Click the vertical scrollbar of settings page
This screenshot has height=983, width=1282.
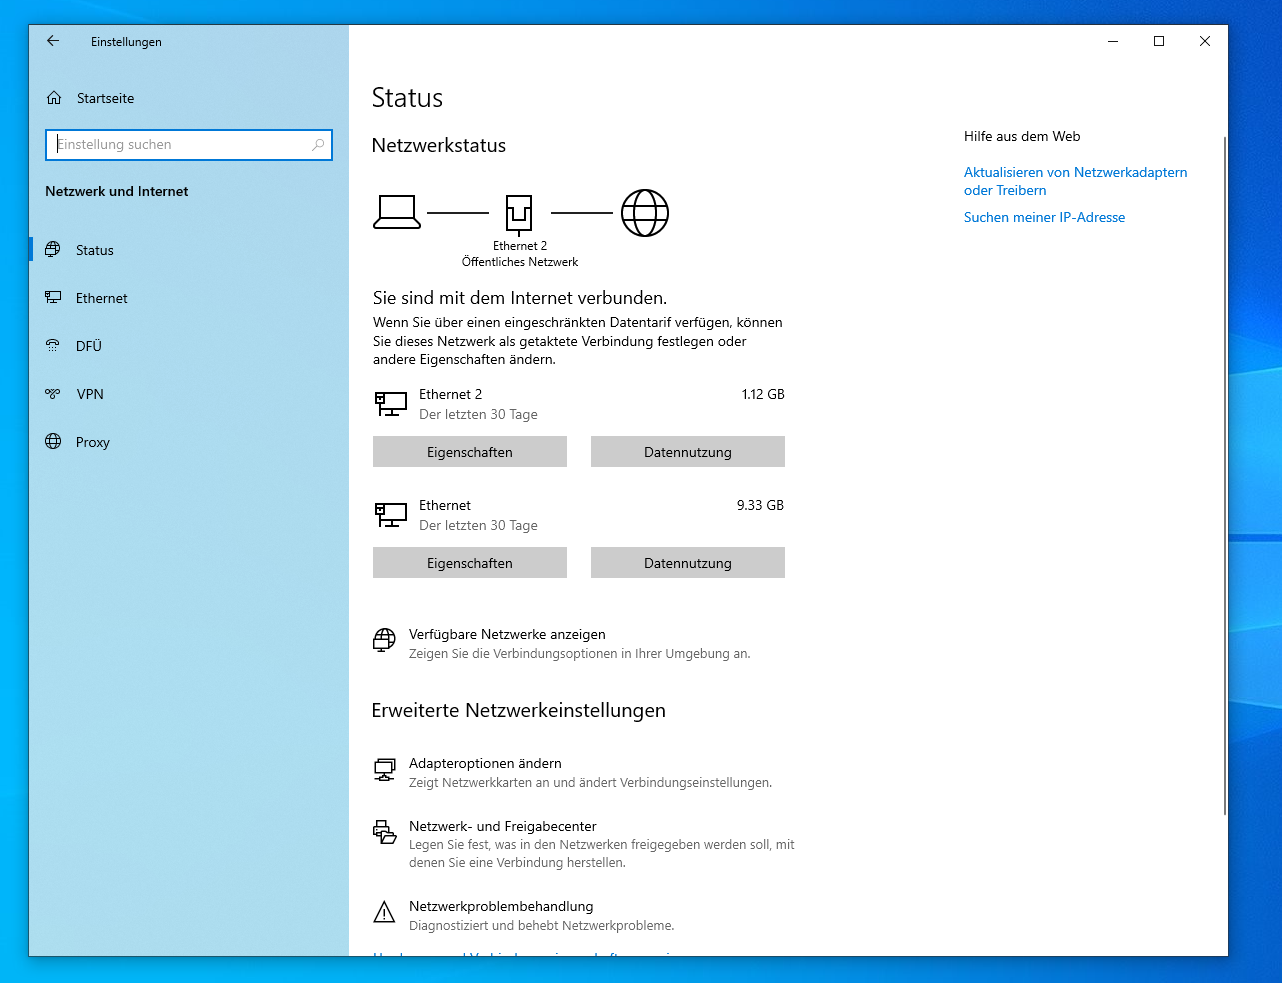1224,476
